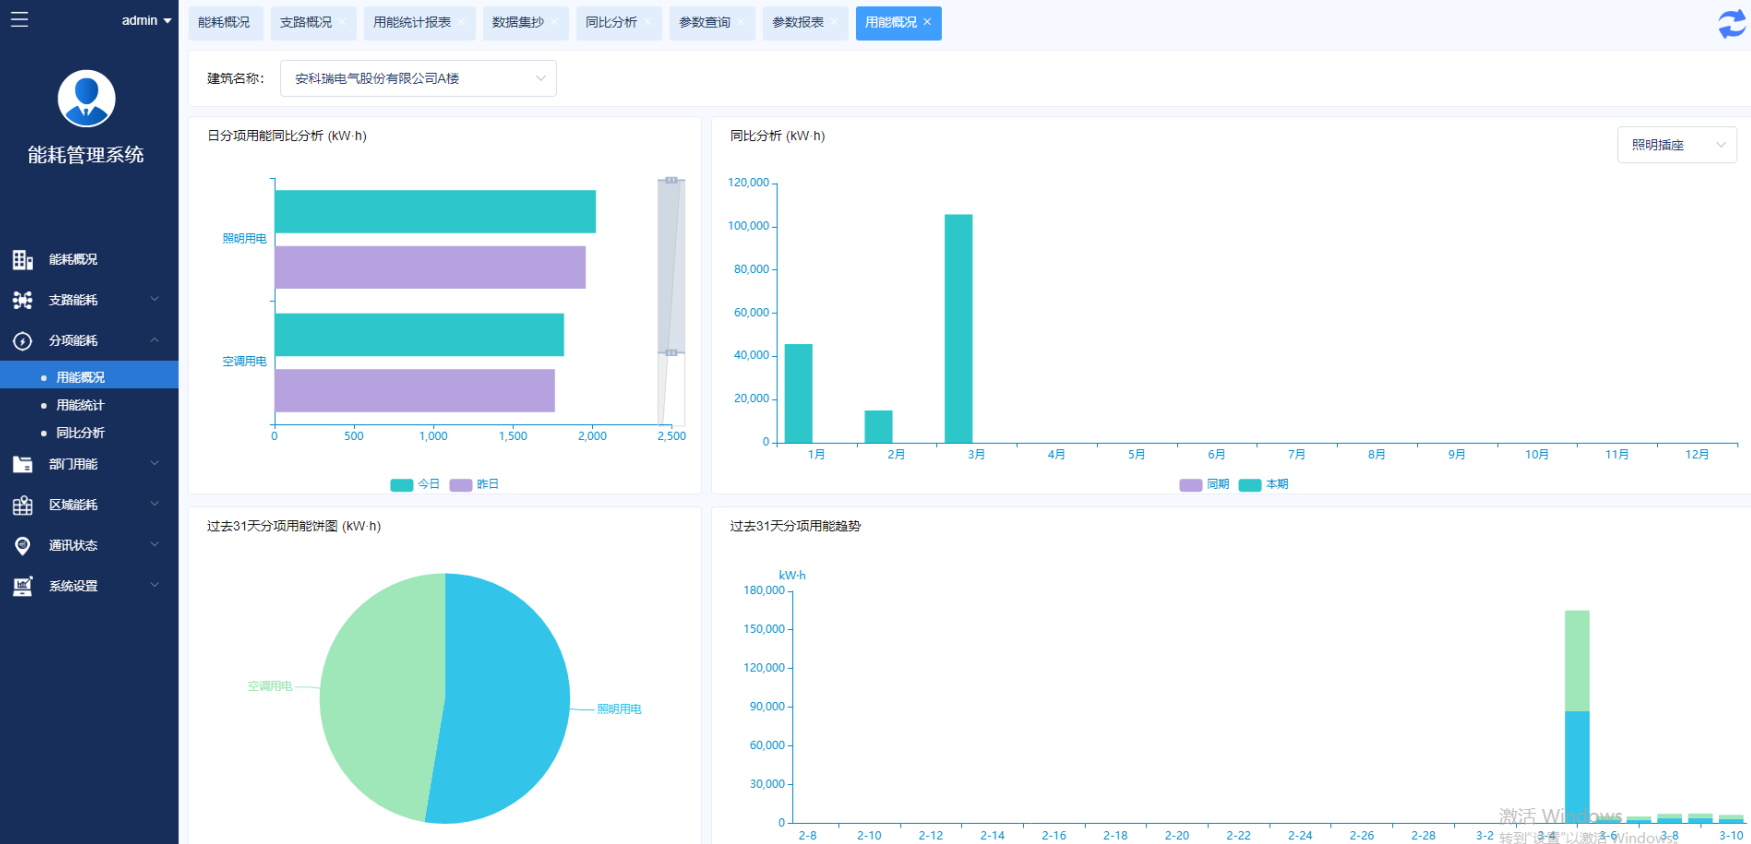Toggle the 同期 legend item
This screenshot has height=844, width=1751.
tap(1204, 484)
